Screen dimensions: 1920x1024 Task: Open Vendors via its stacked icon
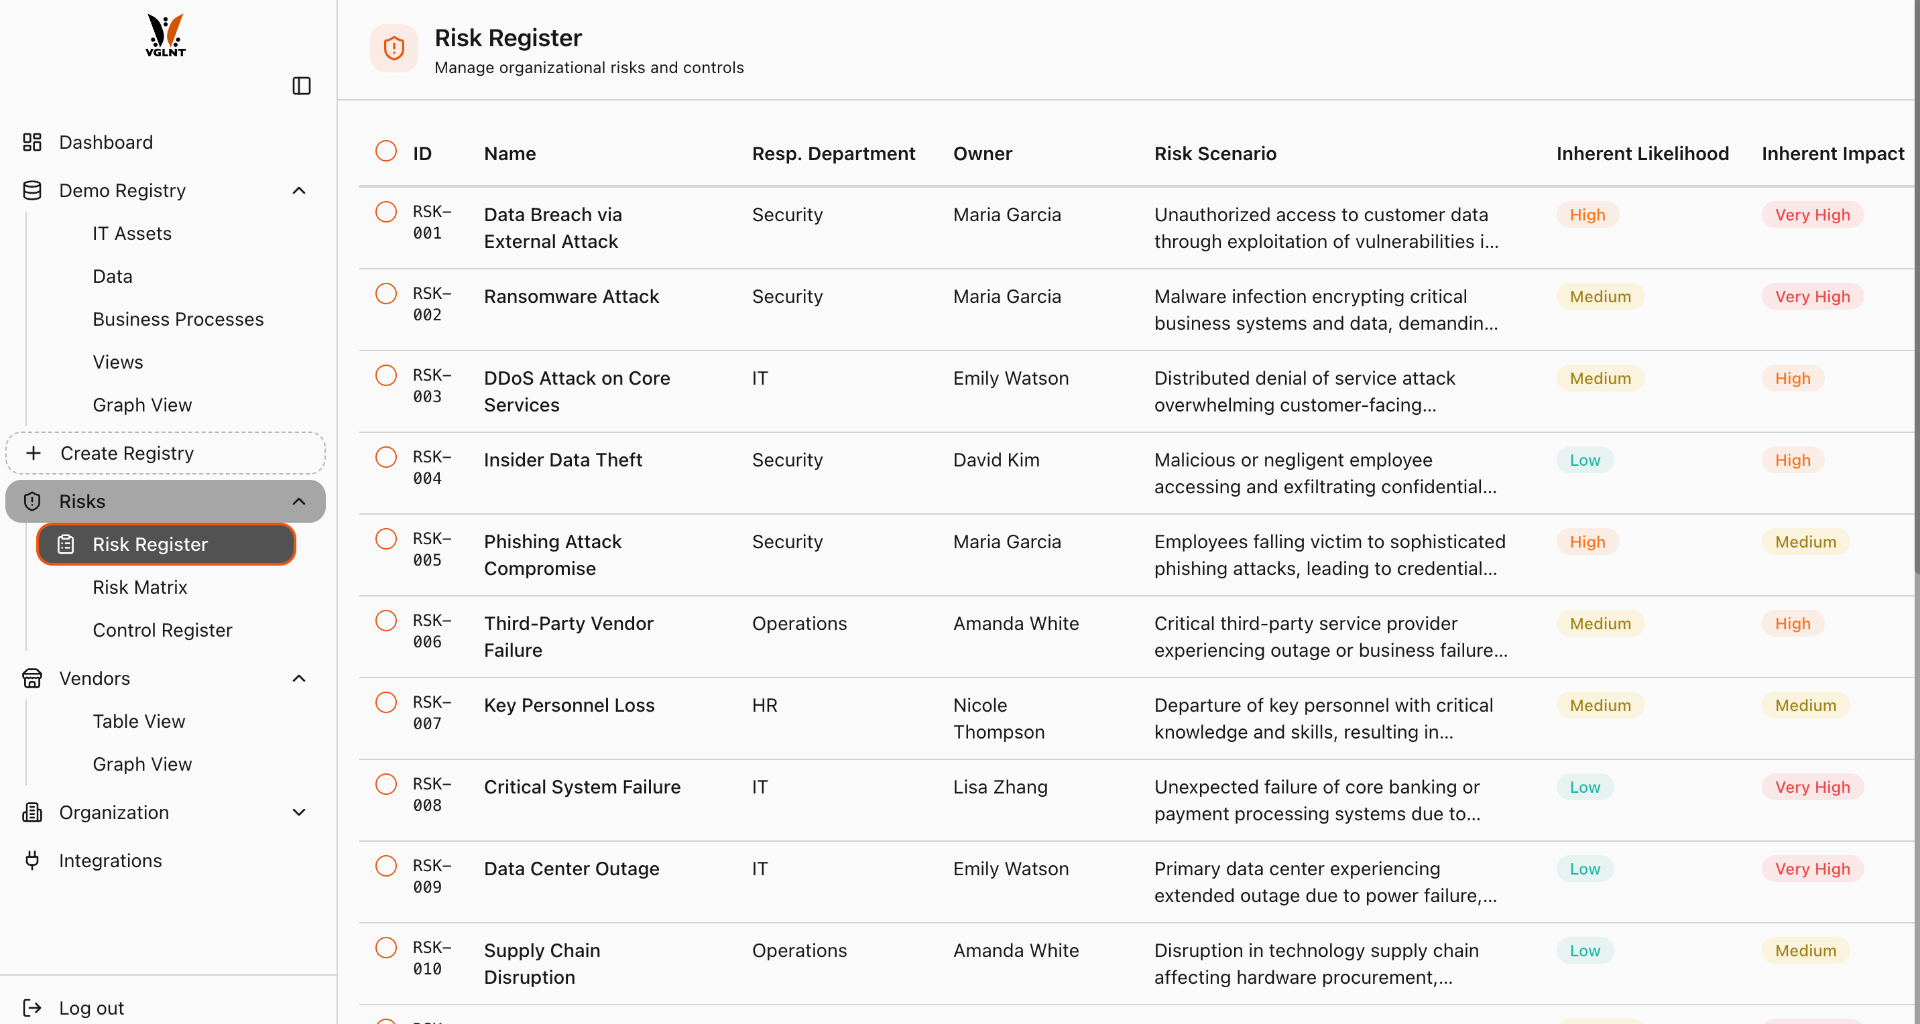[31, 678]
